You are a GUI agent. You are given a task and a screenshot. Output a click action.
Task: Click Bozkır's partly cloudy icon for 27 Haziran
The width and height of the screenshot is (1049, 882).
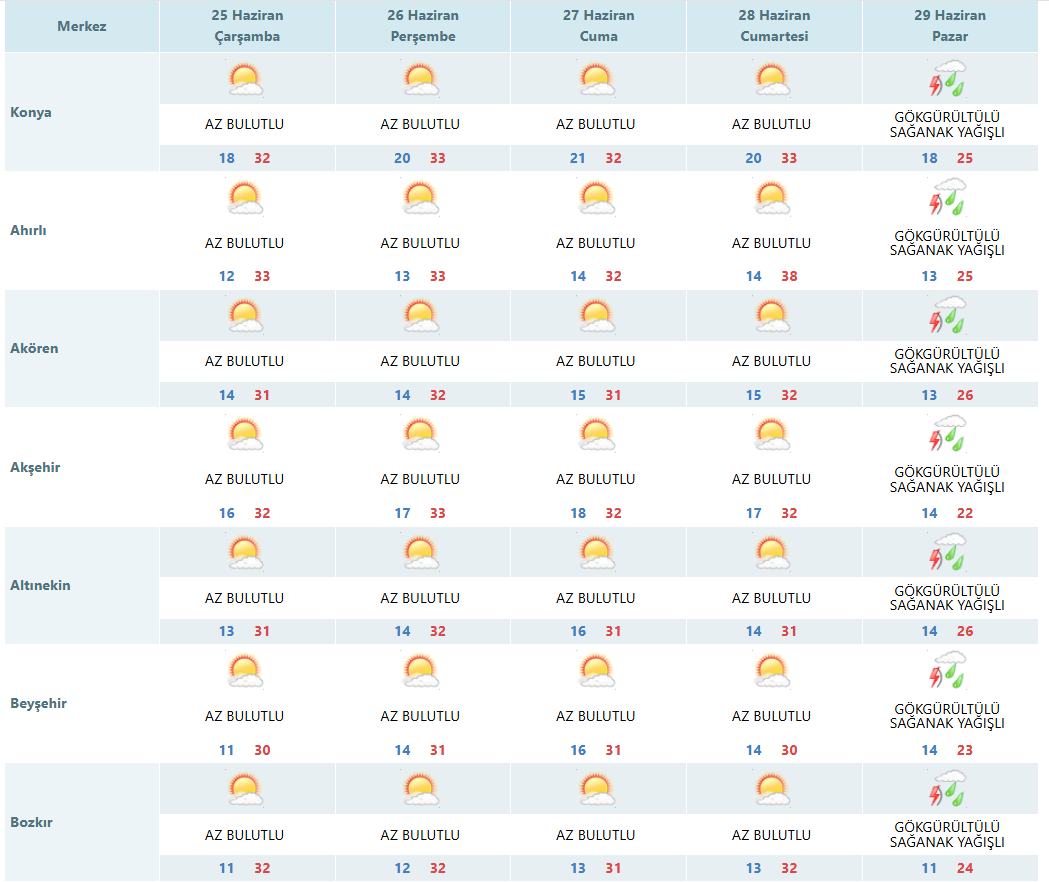(x=597, y=790)
